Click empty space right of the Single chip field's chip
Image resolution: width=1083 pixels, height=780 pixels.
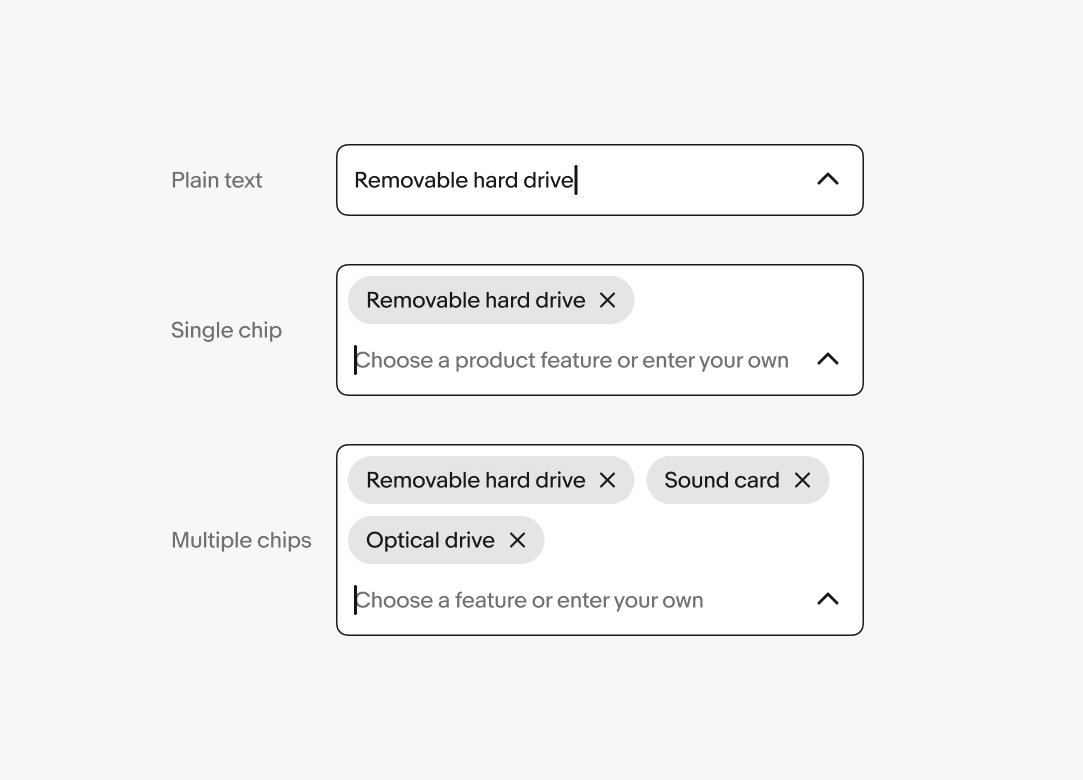745,300
